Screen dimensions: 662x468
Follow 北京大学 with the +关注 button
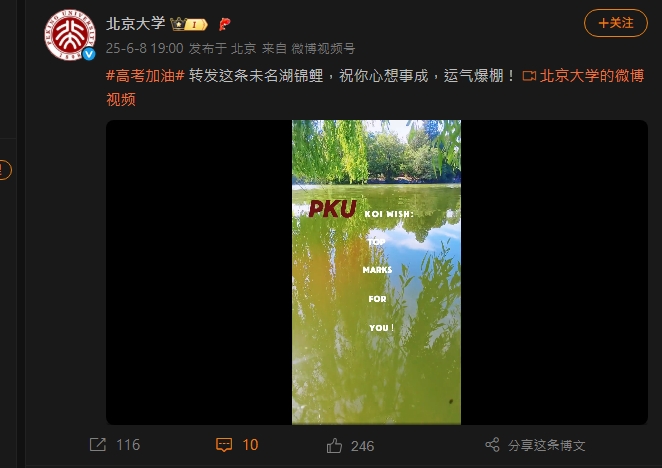616,23
